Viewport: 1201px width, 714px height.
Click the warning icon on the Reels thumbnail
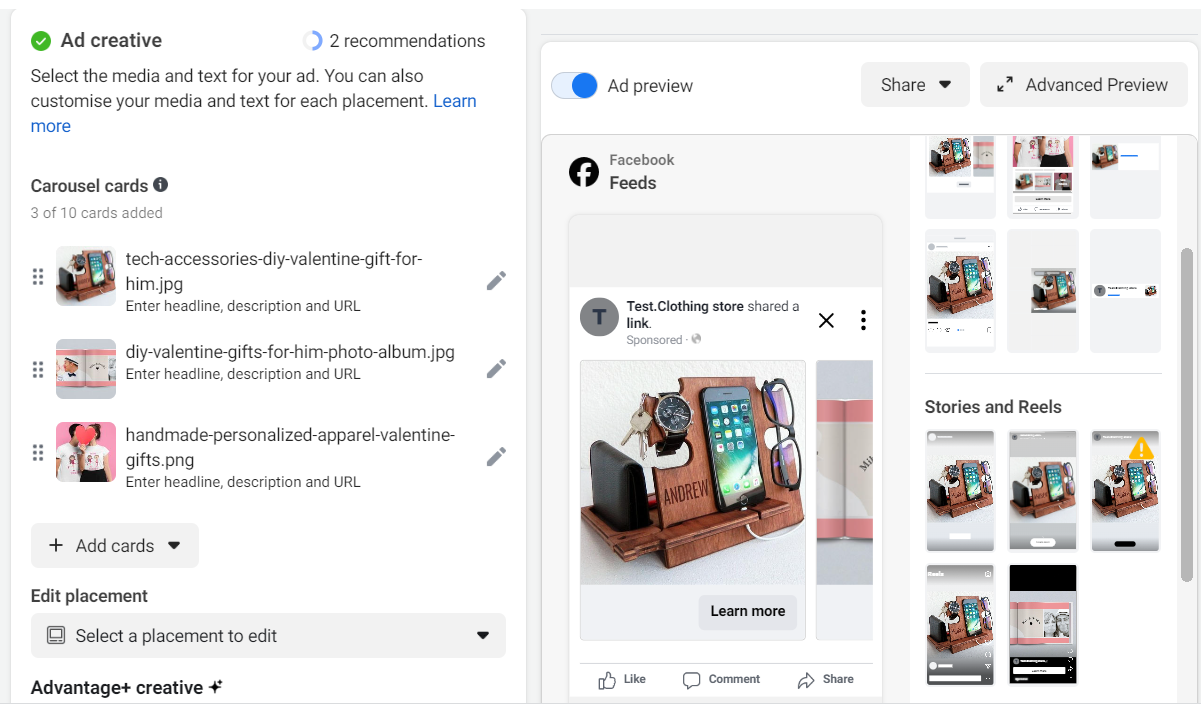pyautogui.click(x=1140, y=450)
